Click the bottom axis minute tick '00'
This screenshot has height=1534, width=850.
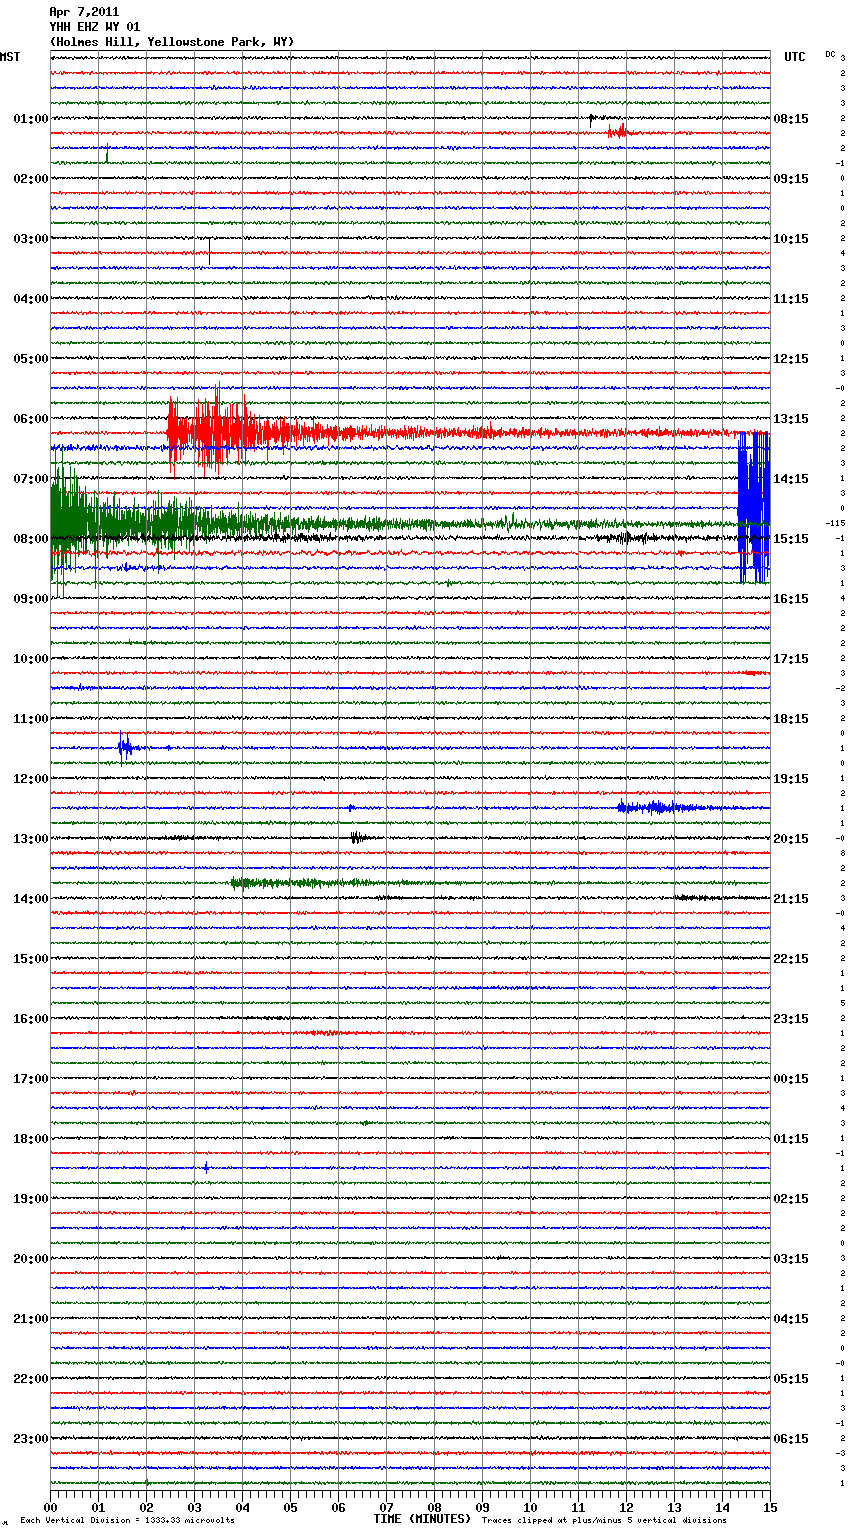coord(51,1507)
